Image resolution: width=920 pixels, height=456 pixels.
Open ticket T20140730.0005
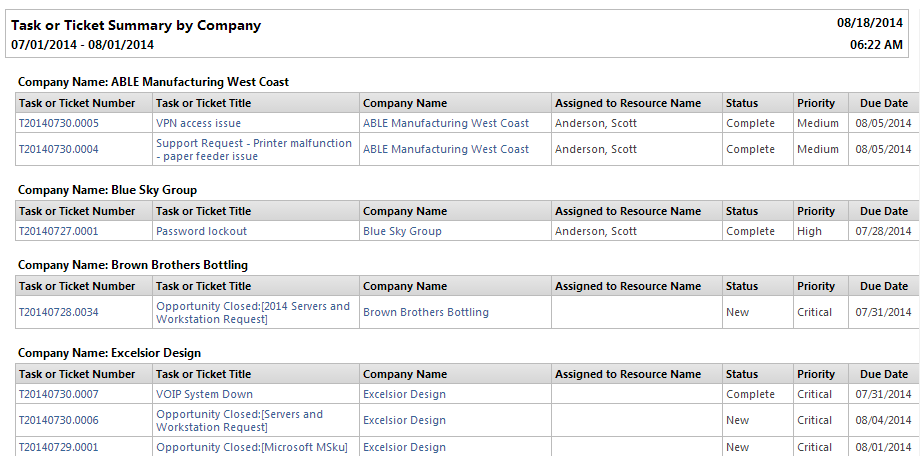(x=59, y=123)
